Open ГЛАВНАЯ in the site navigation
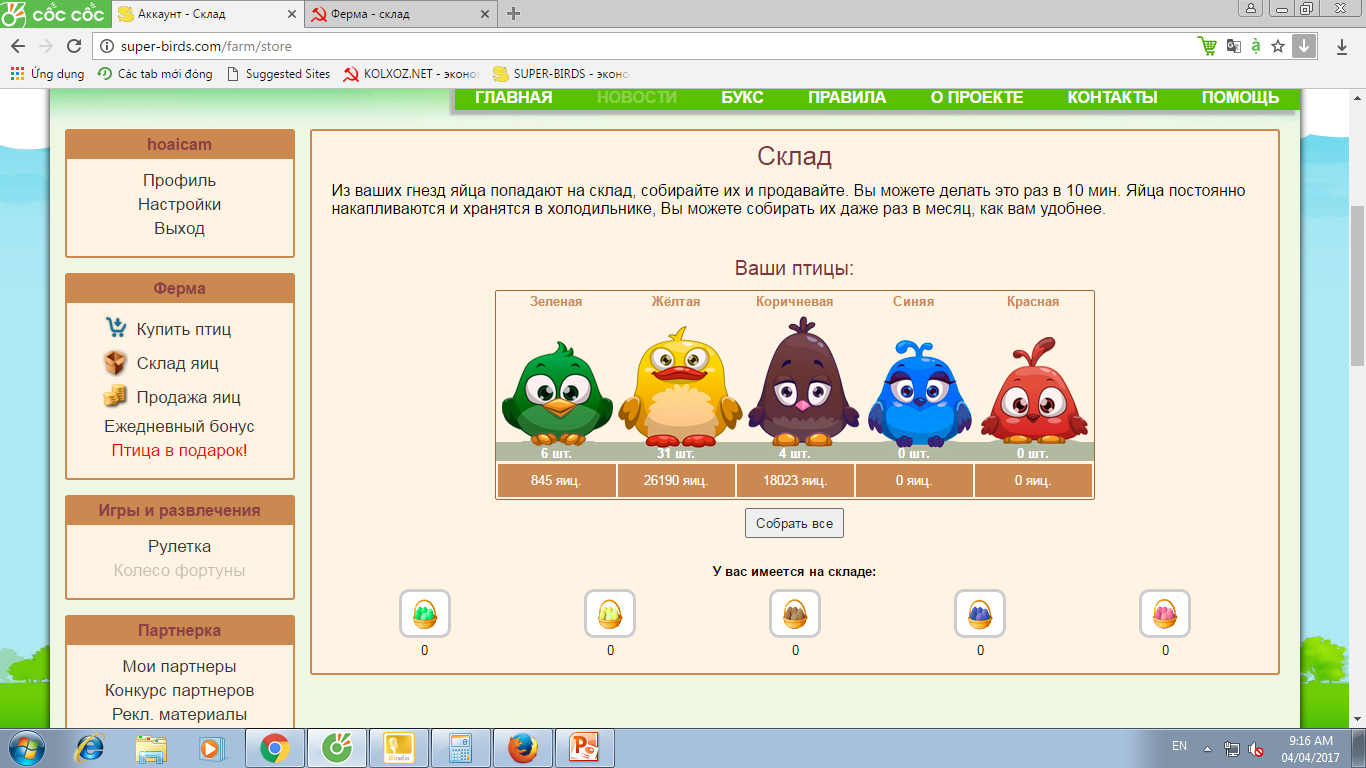The image size is (1366, 768). (x=514, y=97)
